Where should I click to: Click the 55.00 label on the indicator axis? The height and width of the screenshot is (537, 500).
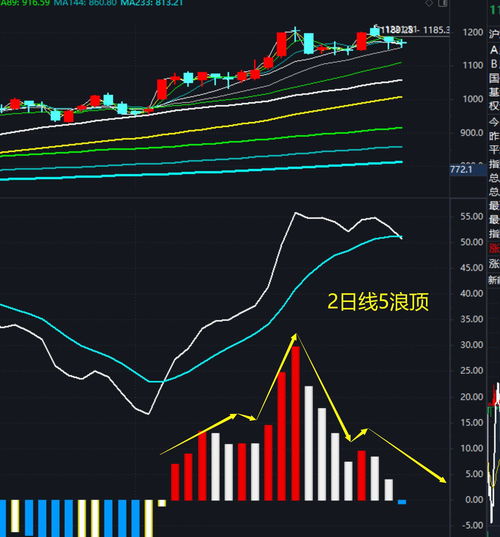[472, 216]
